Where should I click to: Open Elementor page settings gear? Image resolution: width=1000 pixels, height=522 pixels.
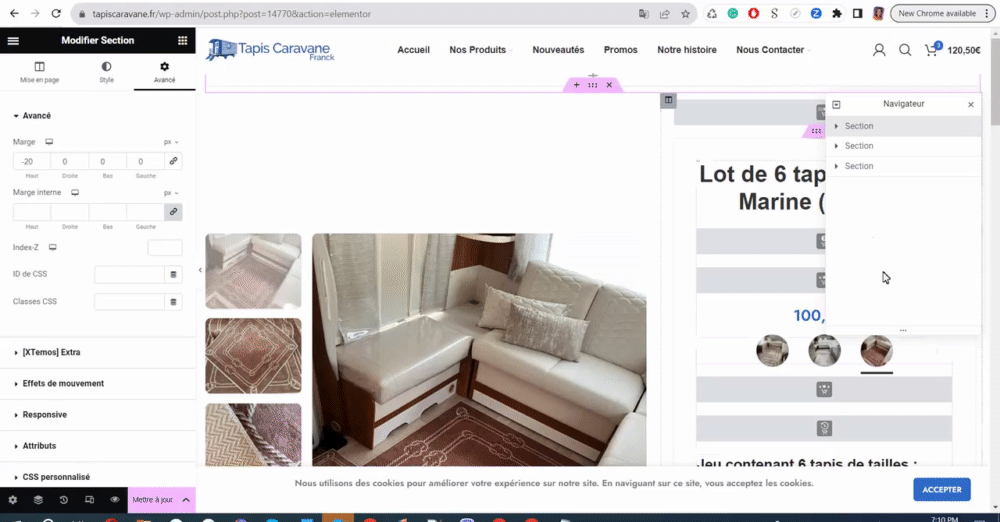point(13,500)
